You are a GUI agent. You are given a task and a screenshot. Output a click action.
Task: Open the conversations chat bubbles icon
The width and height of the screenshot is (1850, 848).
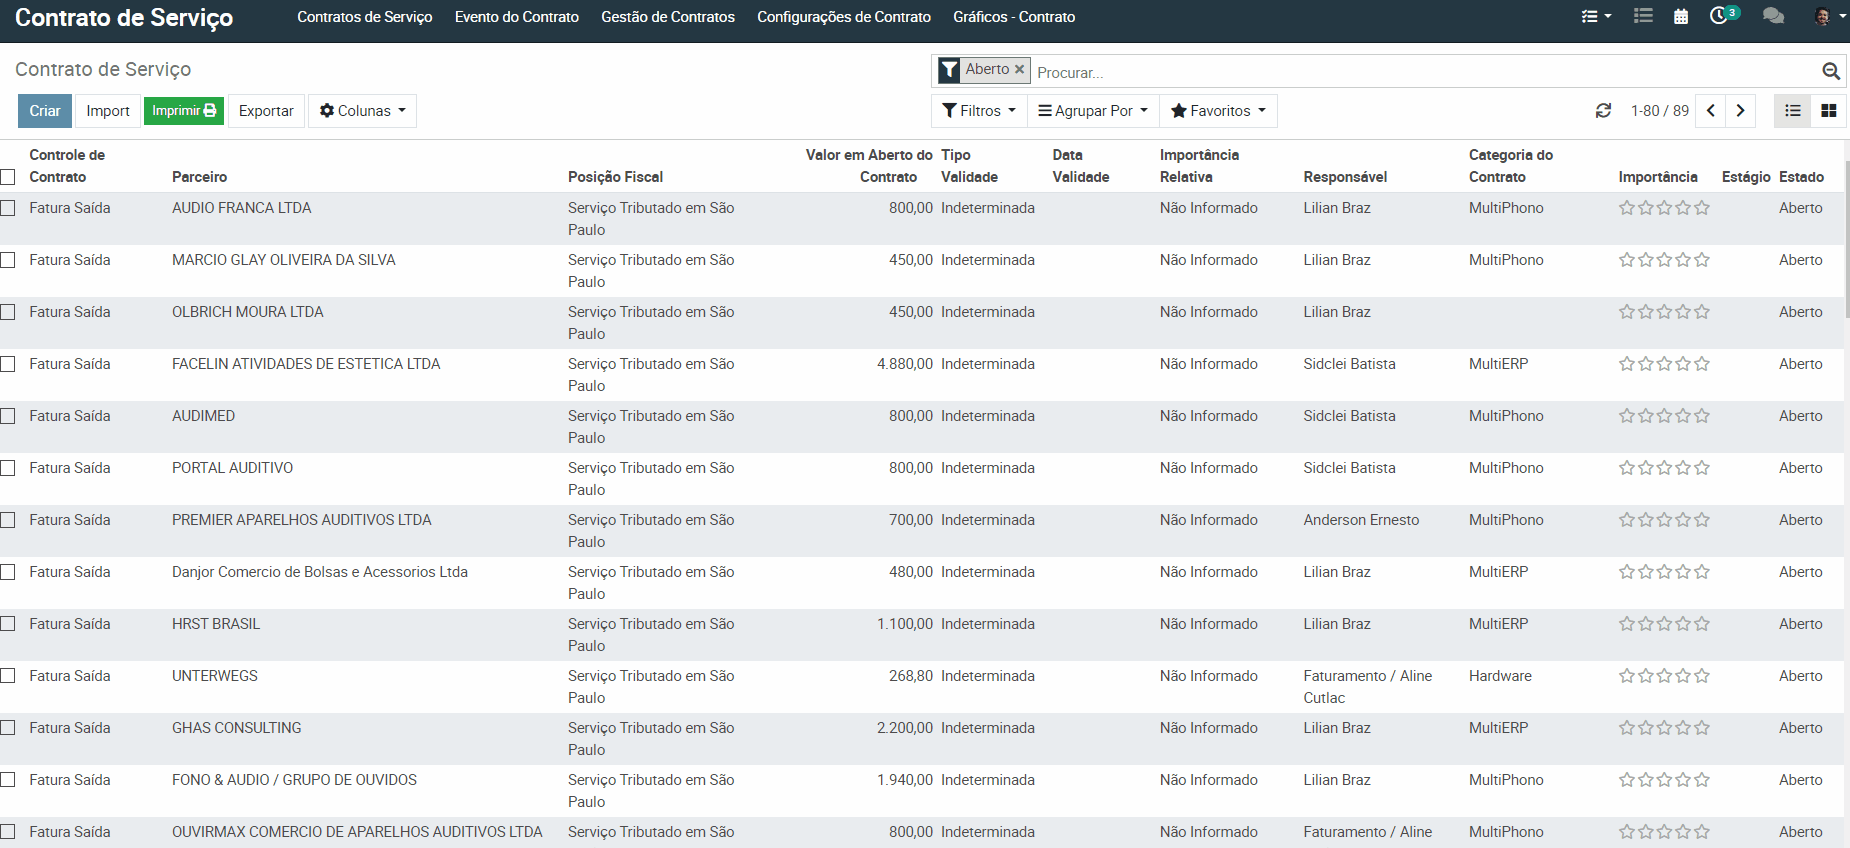1773,17
